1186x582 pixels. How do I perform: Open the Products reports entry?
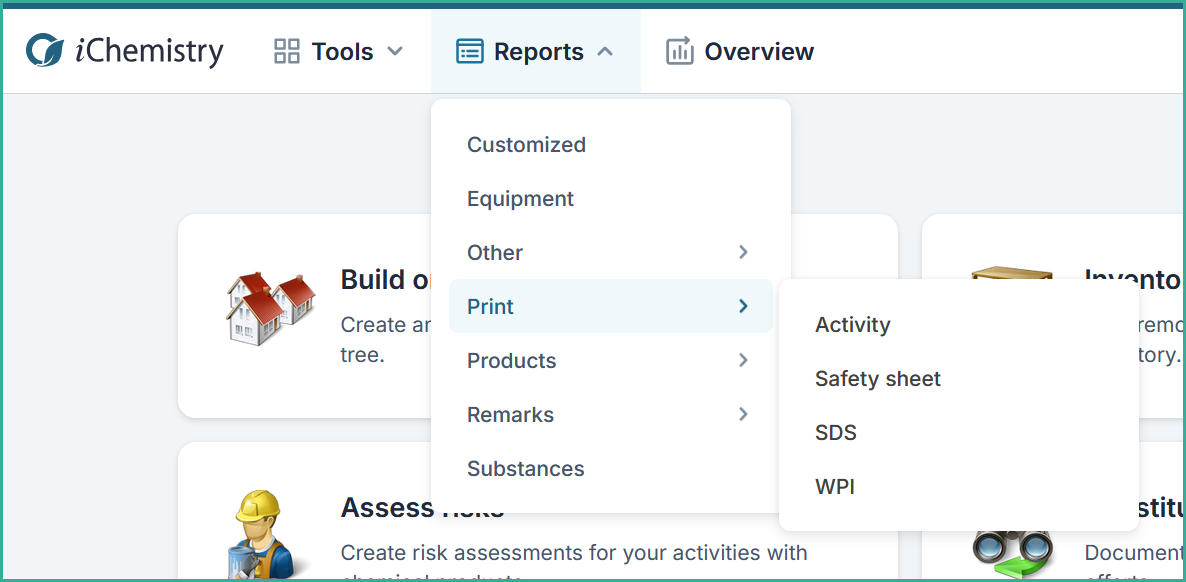pos(611,360)
